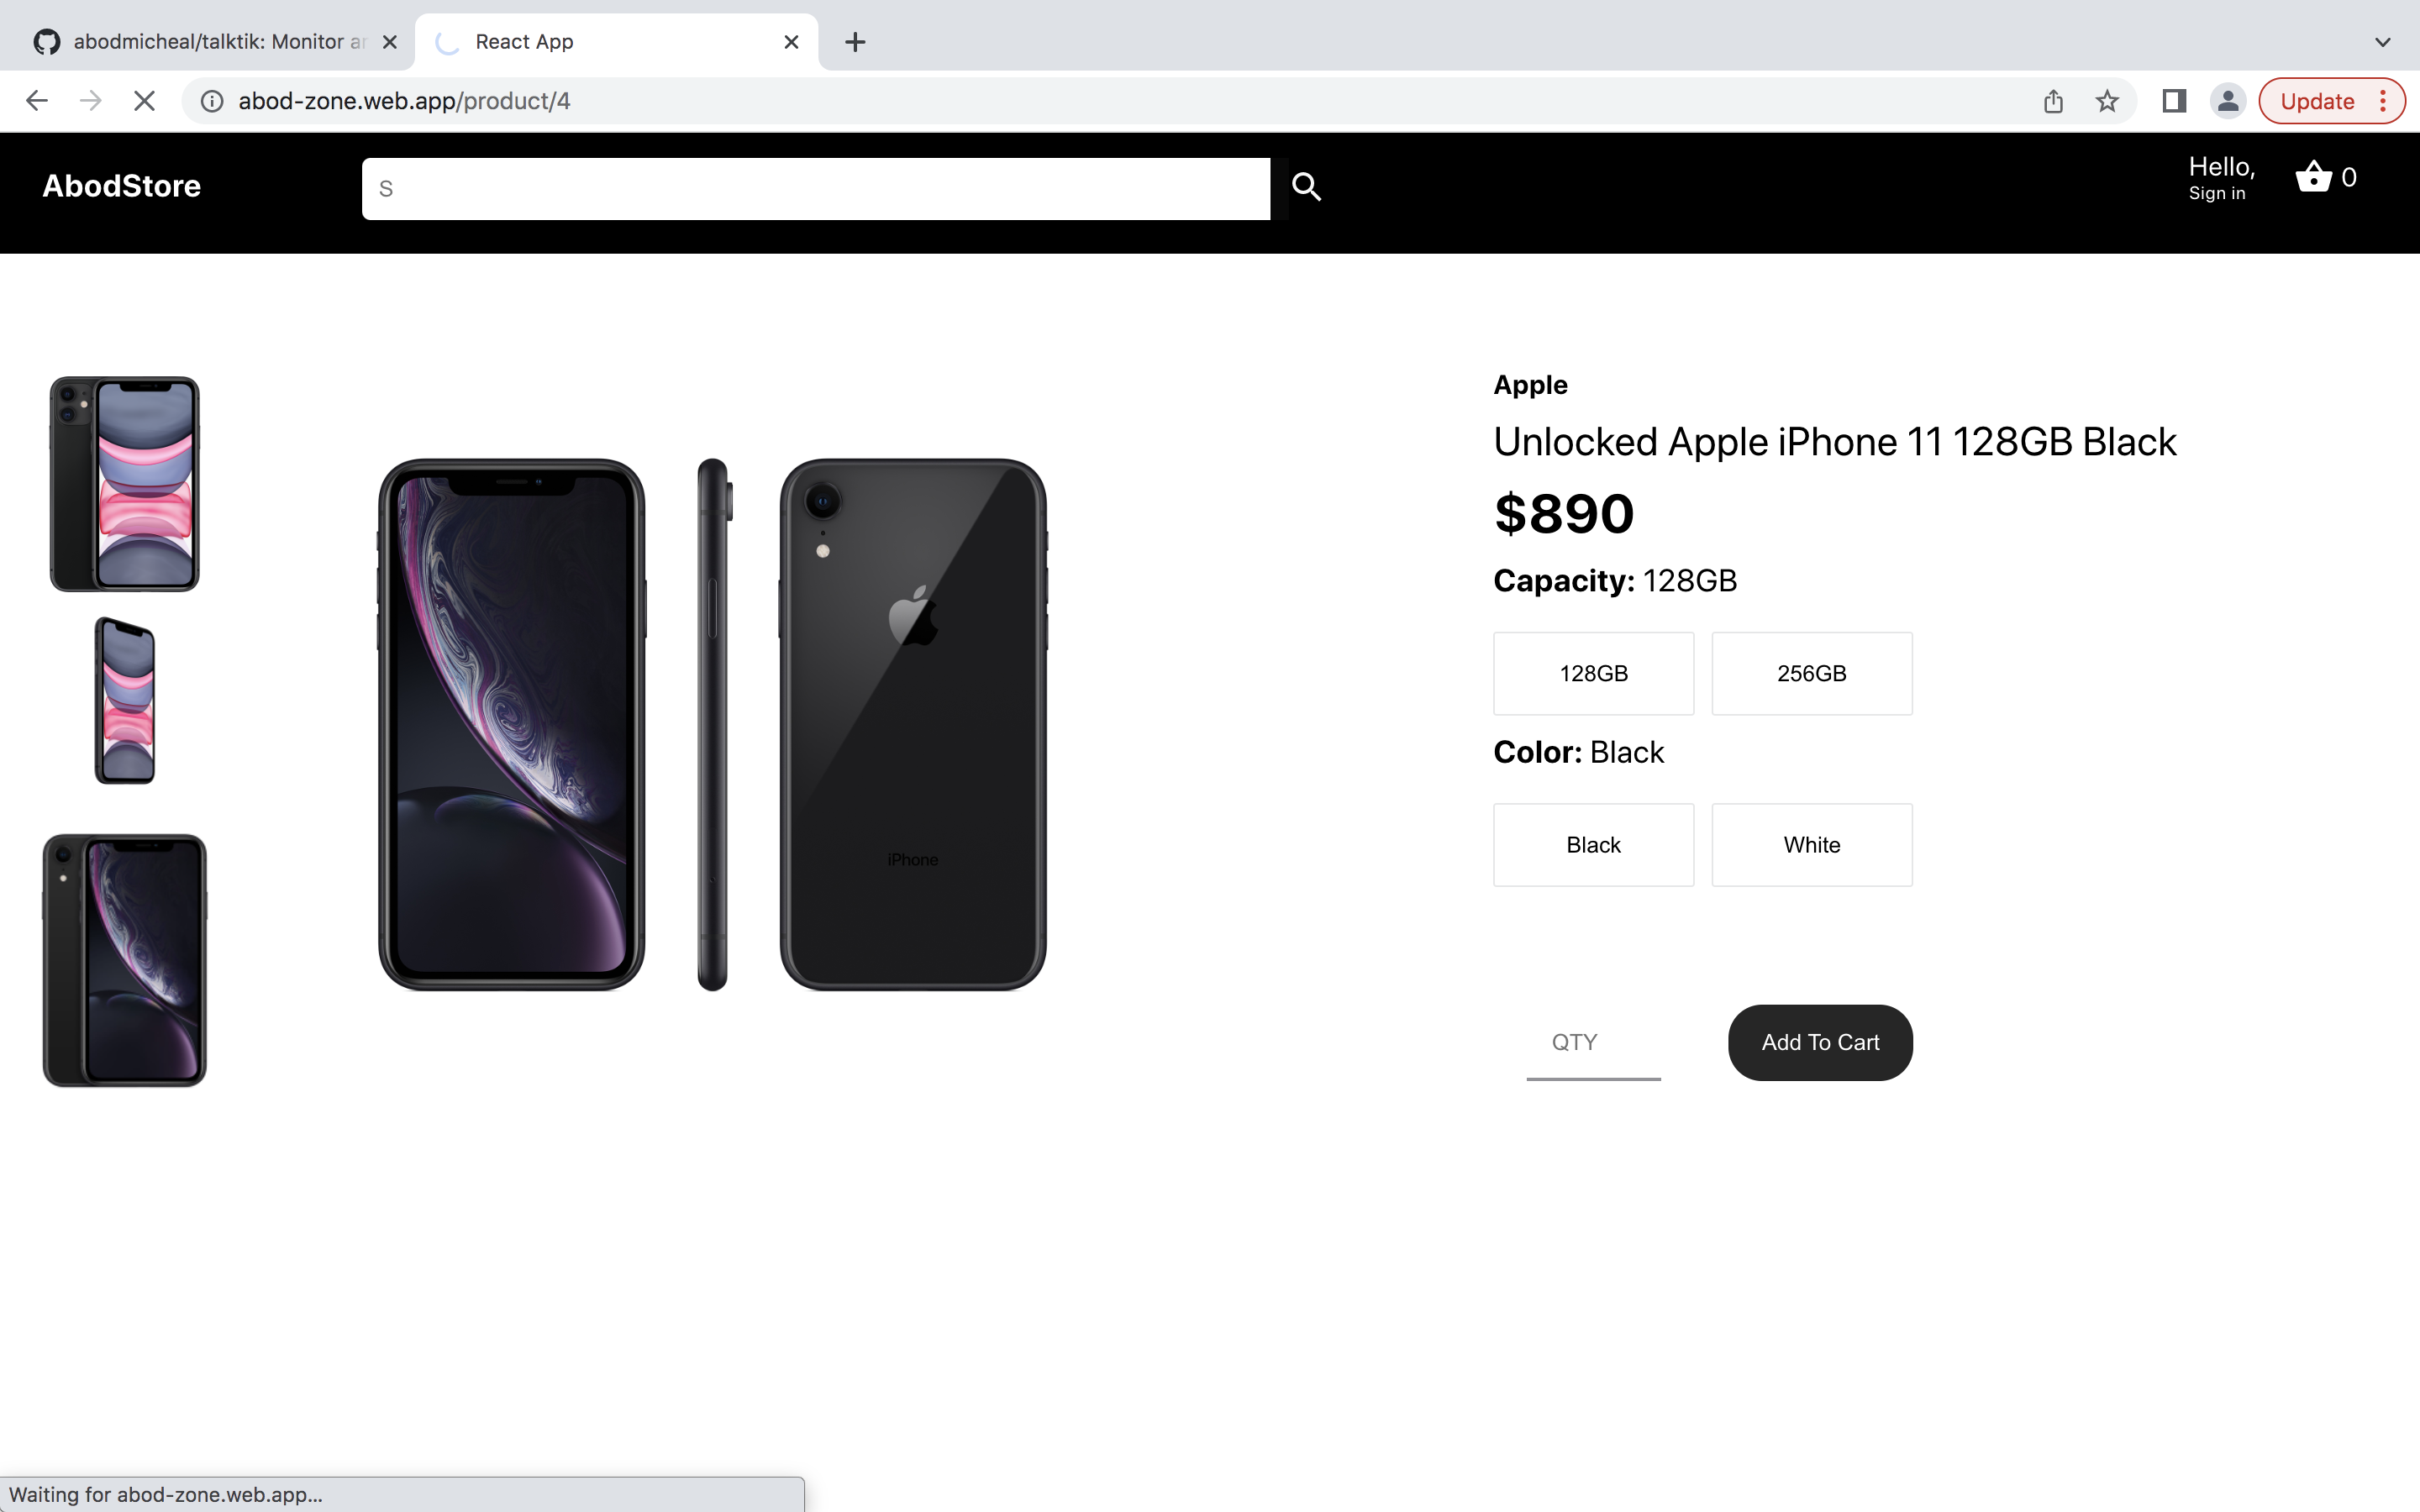Open browser side panel icon
Image resolution: width=2420 pixels, height=1512 pixels.
pos(2174,101)
